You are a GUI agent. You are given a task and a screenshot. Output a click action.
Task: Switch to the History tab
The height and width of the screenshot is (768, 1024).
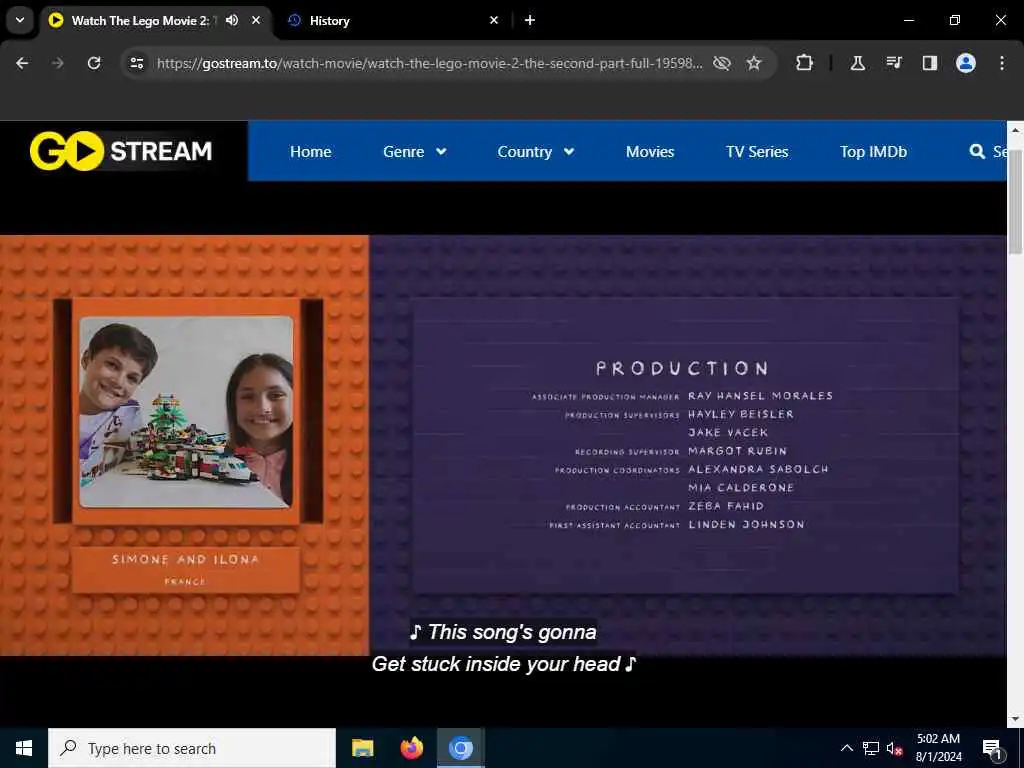tap(385, 20)
